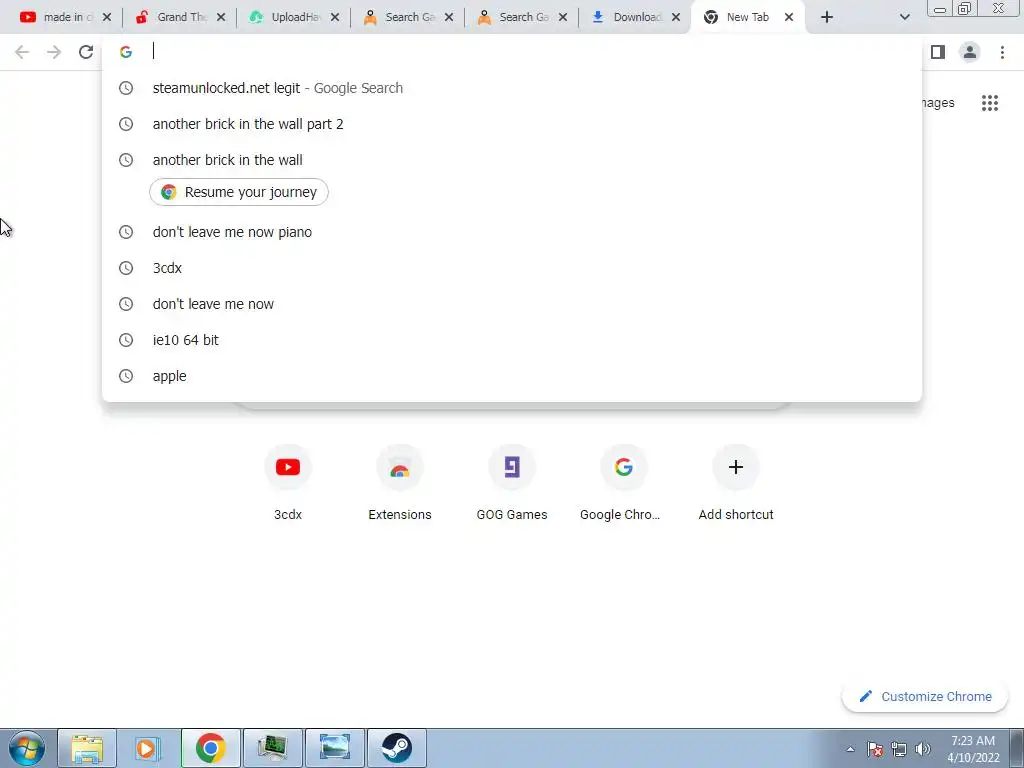Open Steam from the taskbar
The width and height of the screenshot is (1024, 768).
(x=396, y=748)
